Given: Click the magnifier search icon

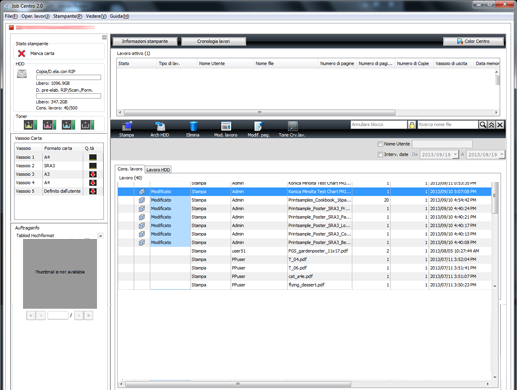Looking at the screenshot, I should tap(483, 125).
